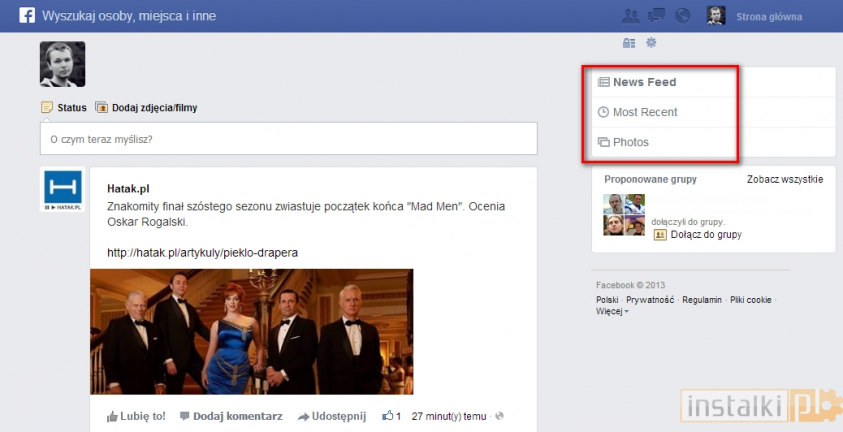
Task: Select Photos feed option
Action: 624,142
